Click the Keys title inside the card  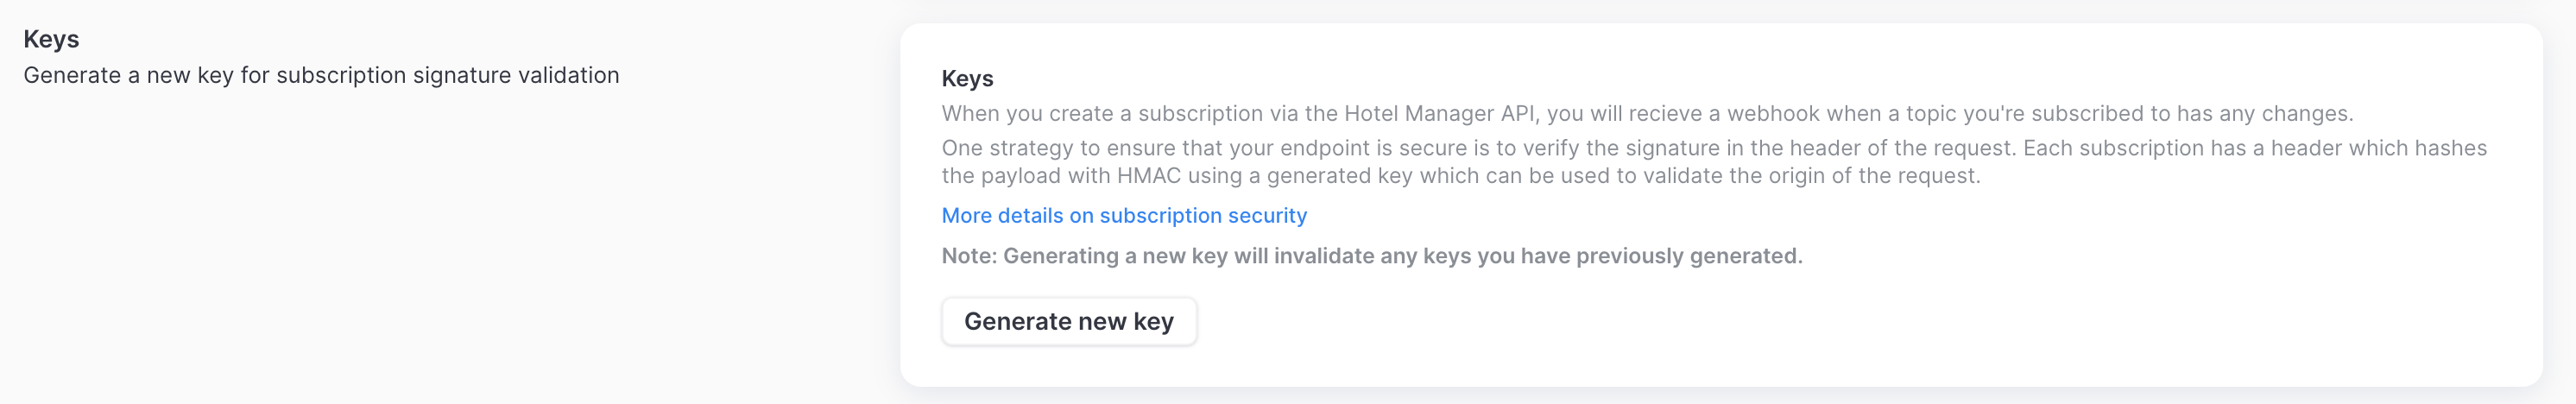coord(967,79)
